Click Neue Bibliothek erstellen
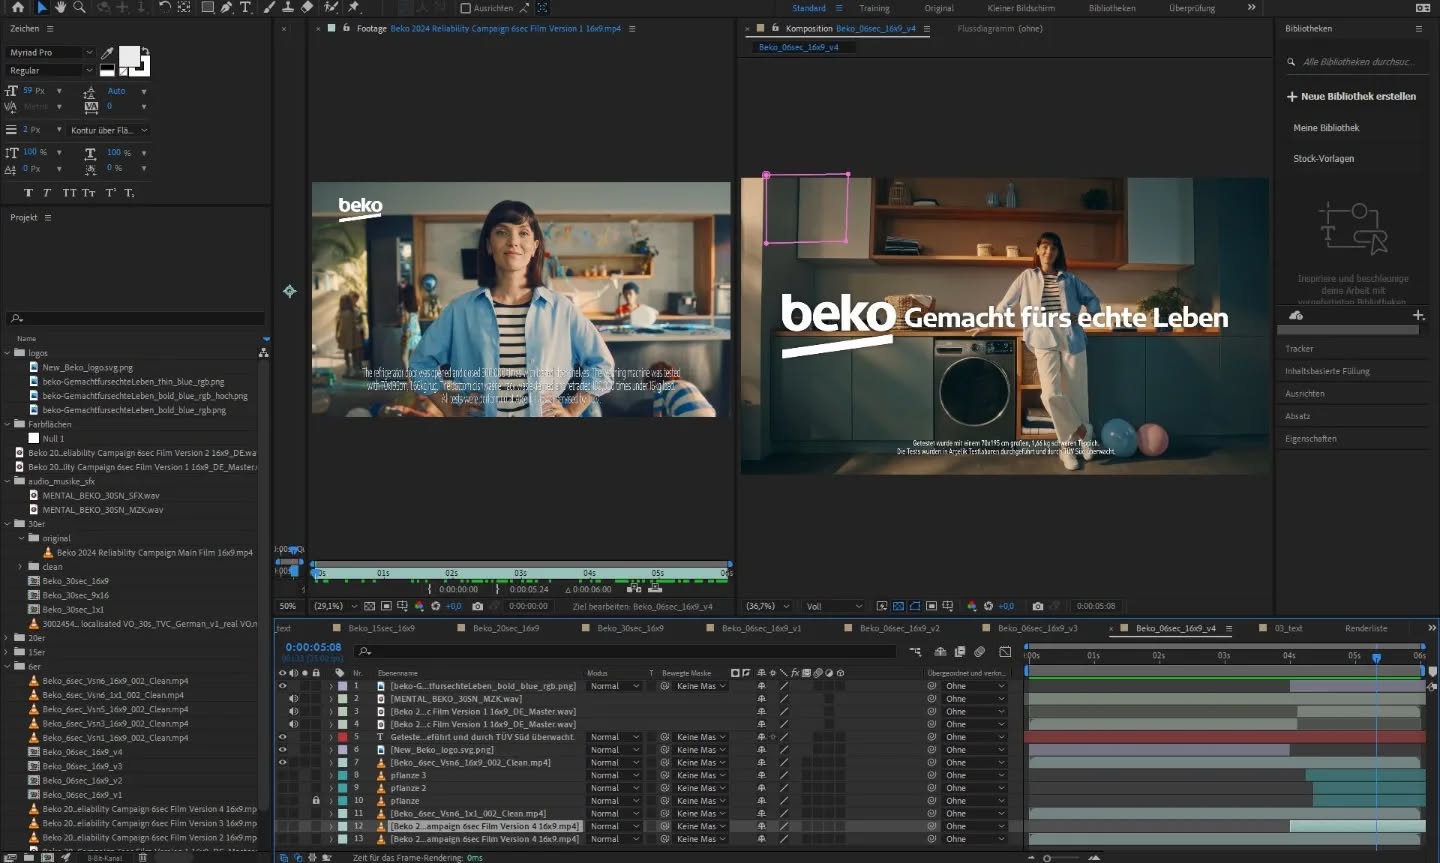Image resolution: width=1440 pixels, height=863 pixels. click(x=1351, y=97)
